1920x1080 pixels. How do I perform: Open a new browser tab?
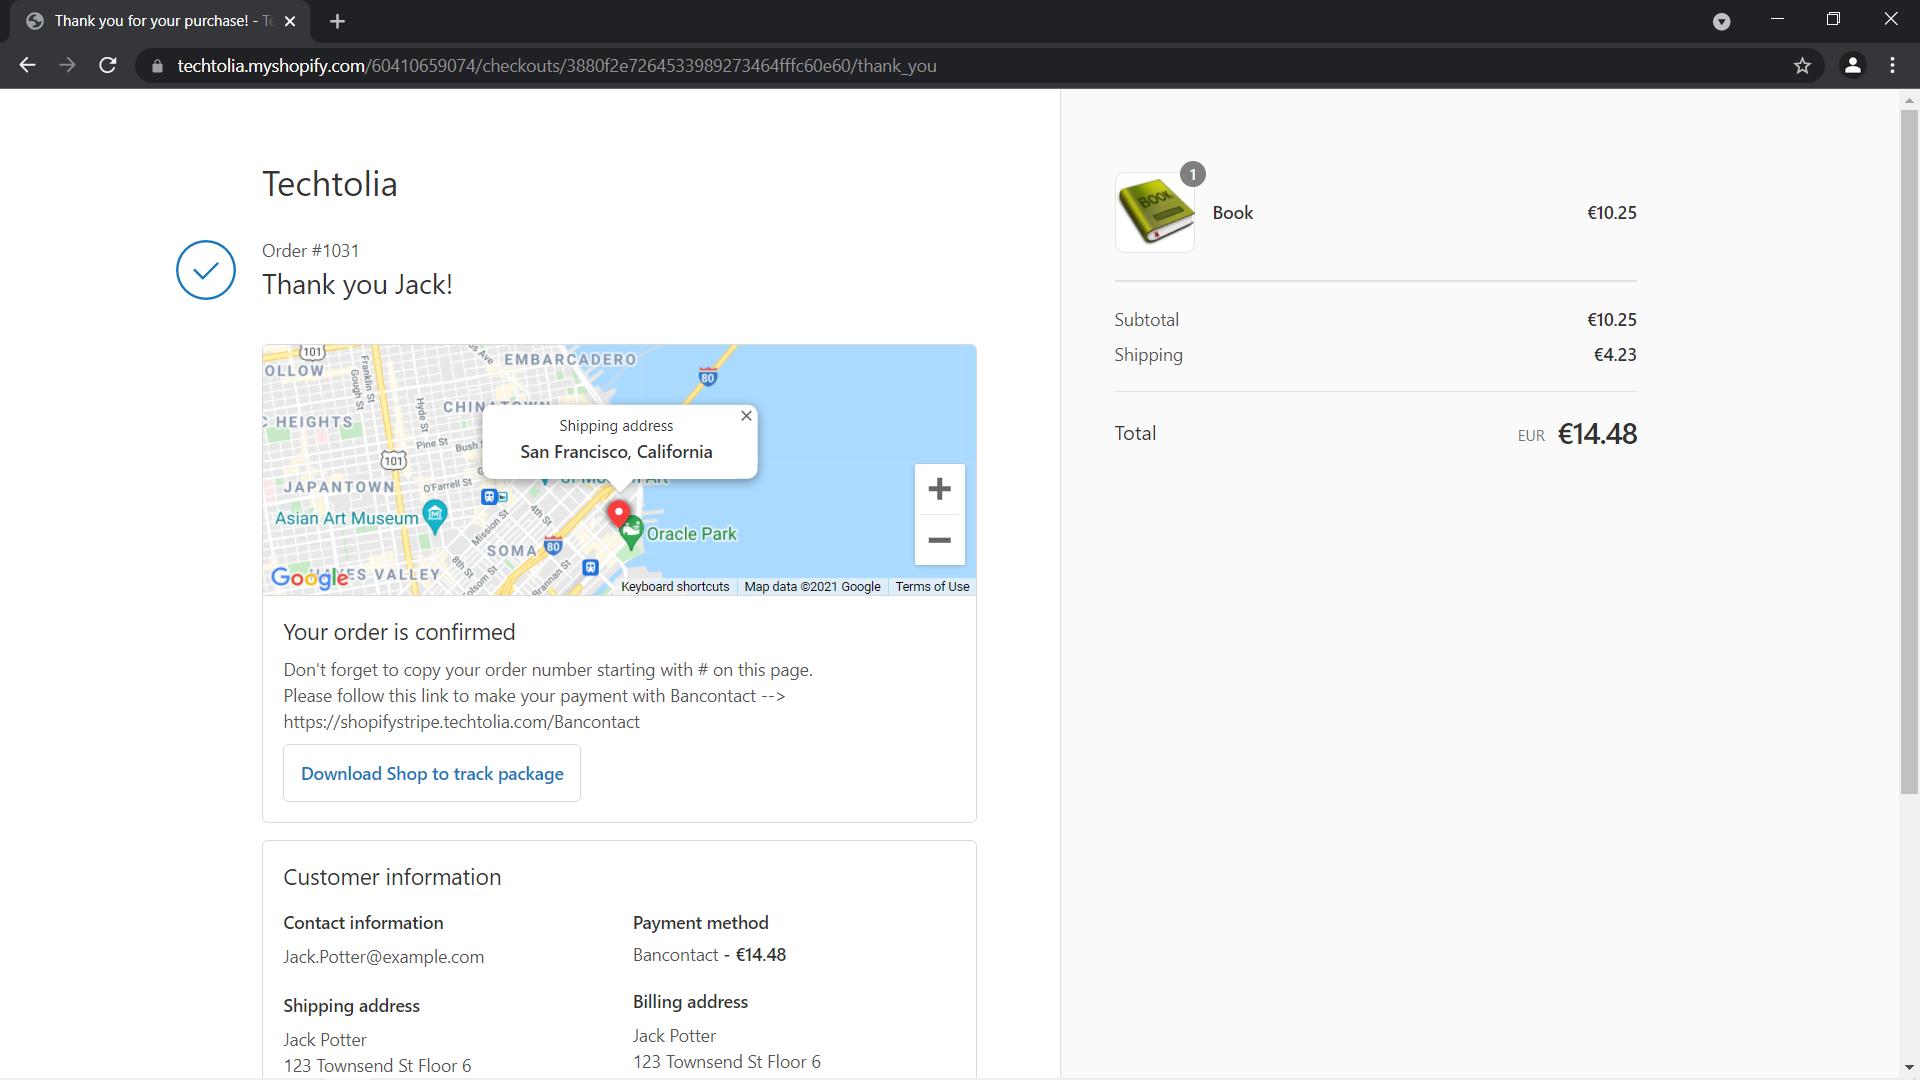click(337, 21)
